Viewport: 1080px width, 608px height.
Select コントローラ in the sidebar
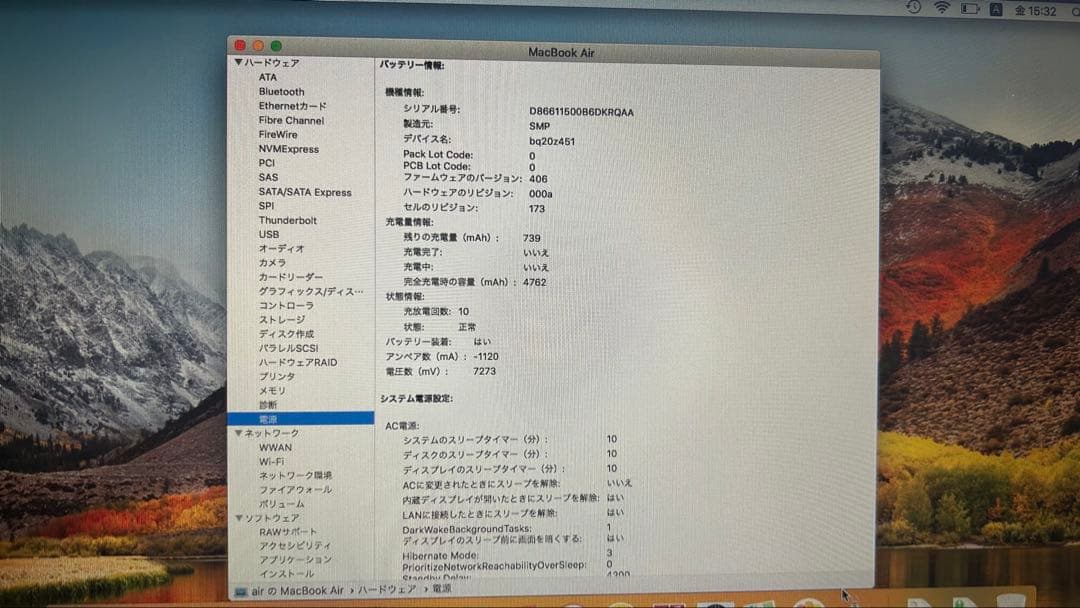(286, 305)
